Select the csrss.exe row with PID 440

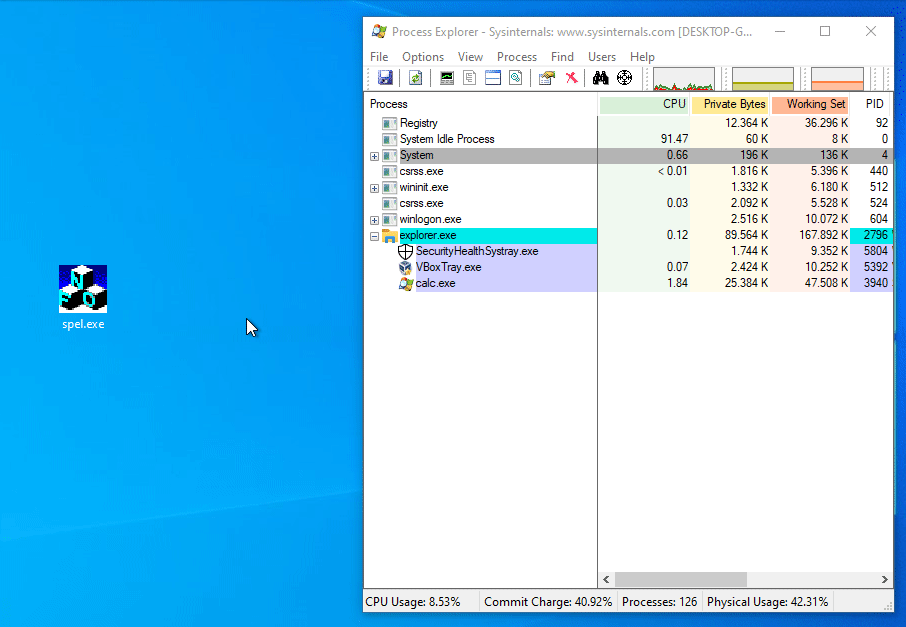(x=629, y=171)
